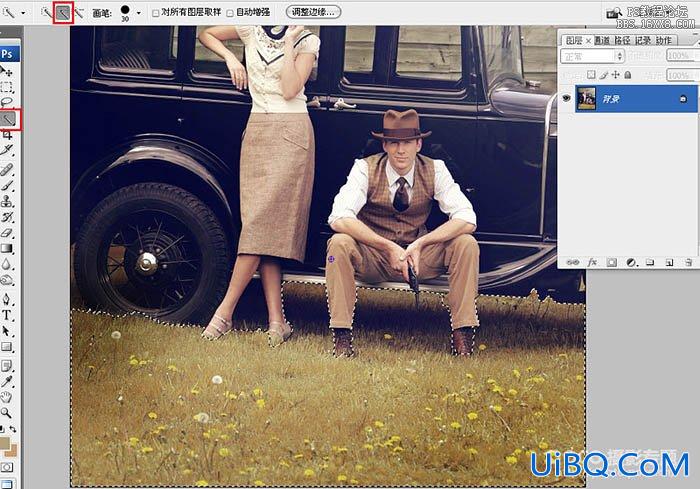Select the Move tool
The image size is (700, 489).
(x=7, y=71)
